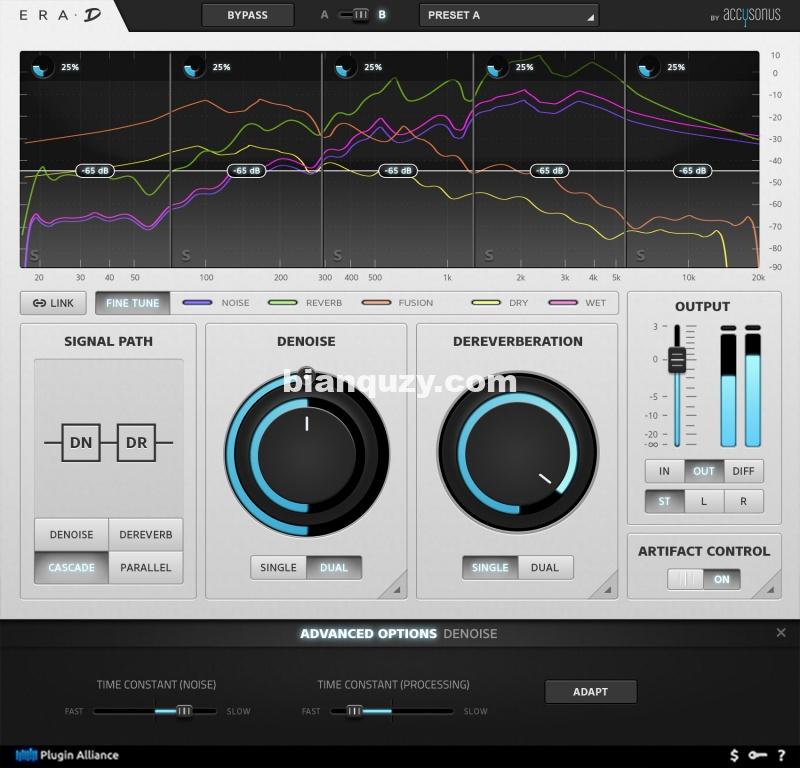Set Denoise to Single mode

click(x=278, y=567)
